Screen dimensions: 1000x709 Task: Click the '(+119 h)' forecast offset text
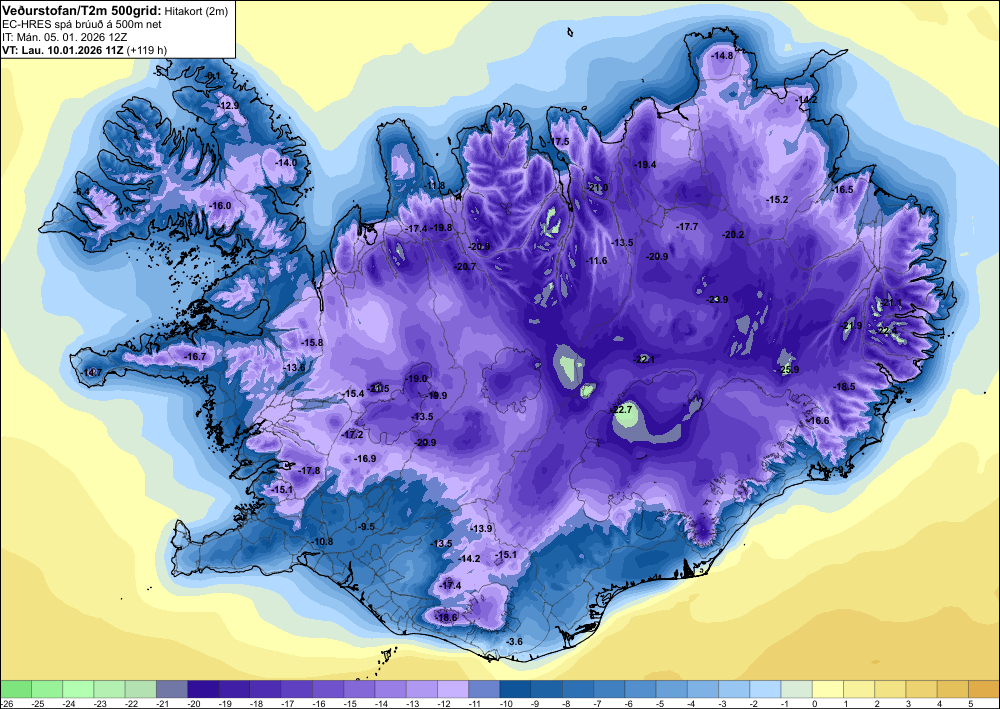click(147, 50)
